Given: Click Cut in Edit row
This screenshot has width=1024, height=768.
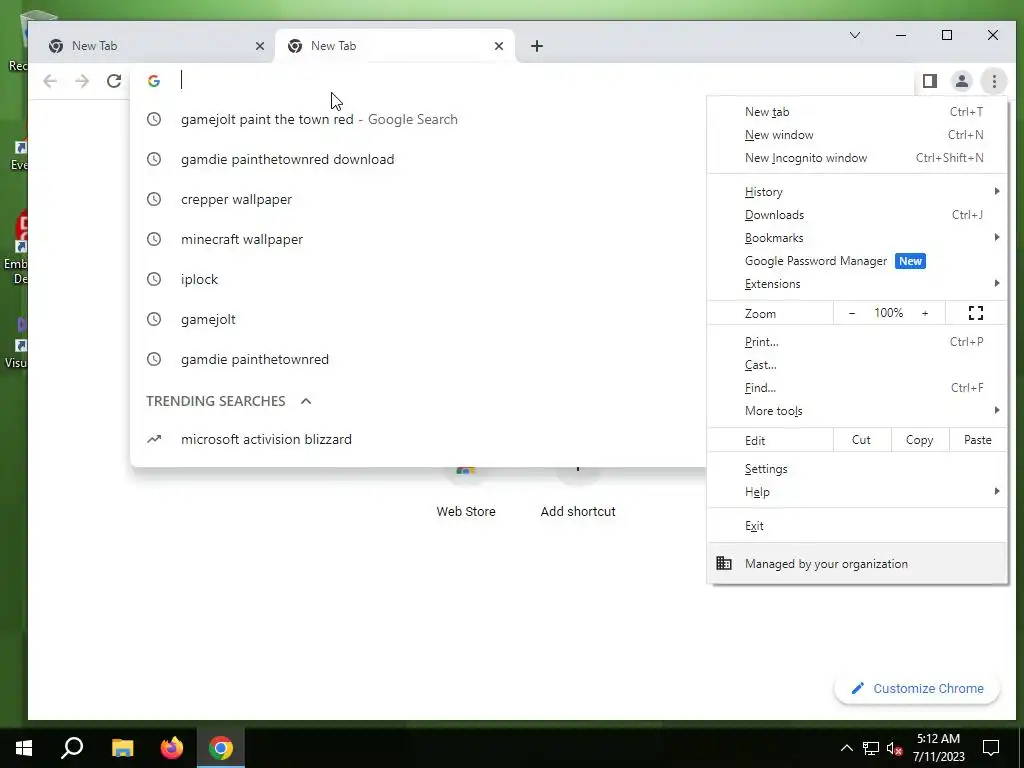Looking at the screenshot, I should 861,440.
